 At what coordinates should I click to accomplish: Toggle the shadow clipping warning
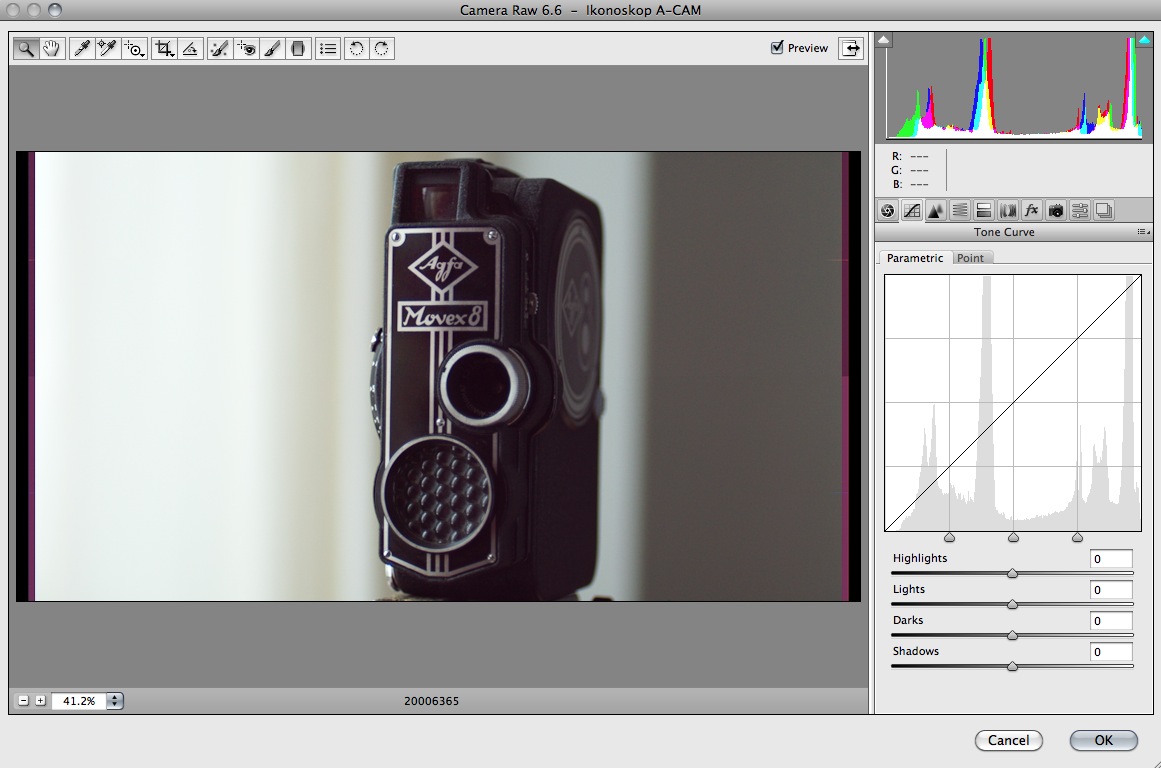pyautogui.click(x=884, y=41)
